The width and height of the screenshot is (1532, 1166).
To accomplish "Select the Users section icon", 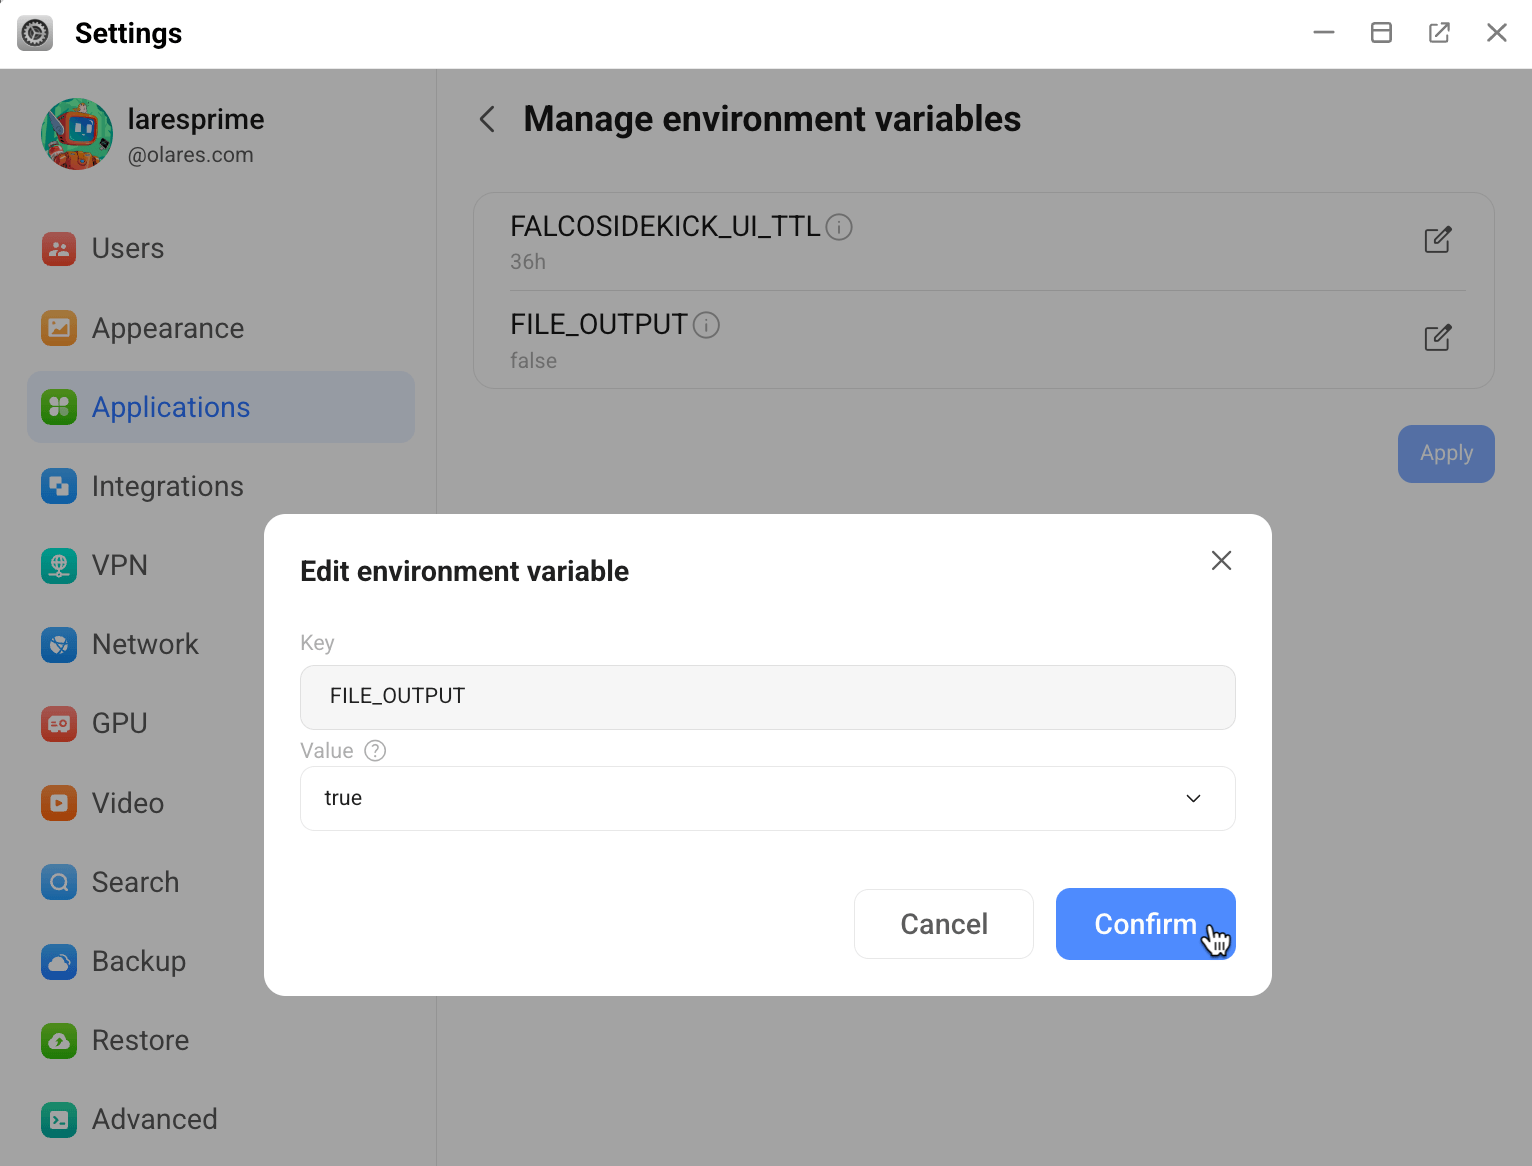I will pyautogui.click(x=59, y=249).
